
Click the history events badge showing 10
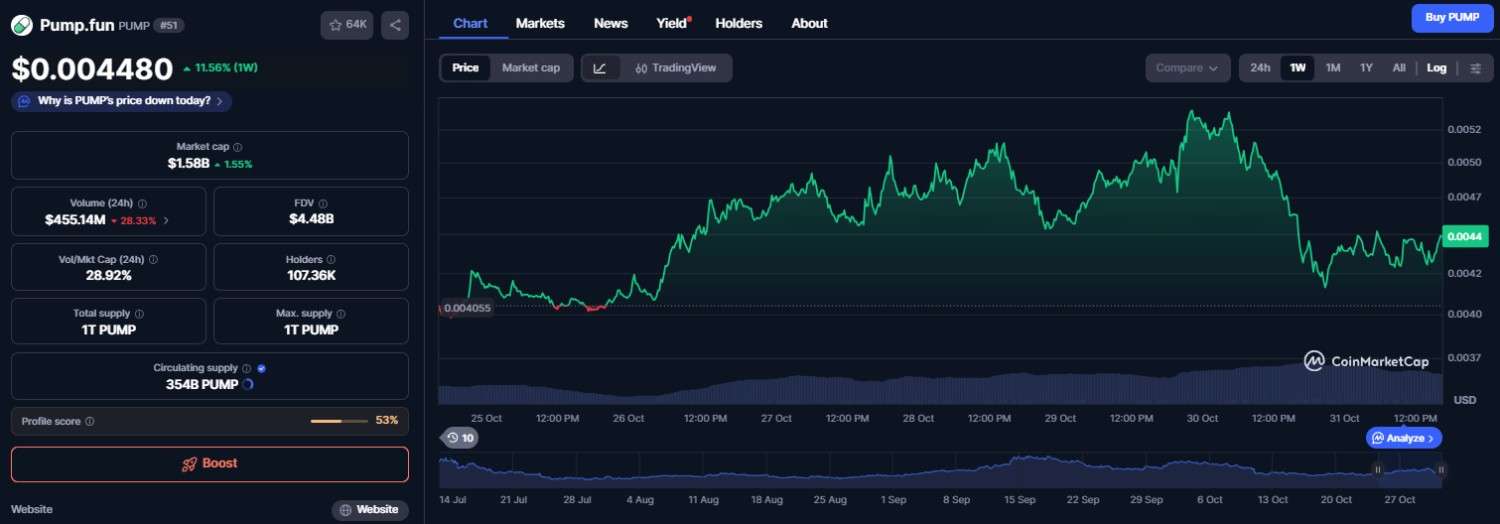460,438
